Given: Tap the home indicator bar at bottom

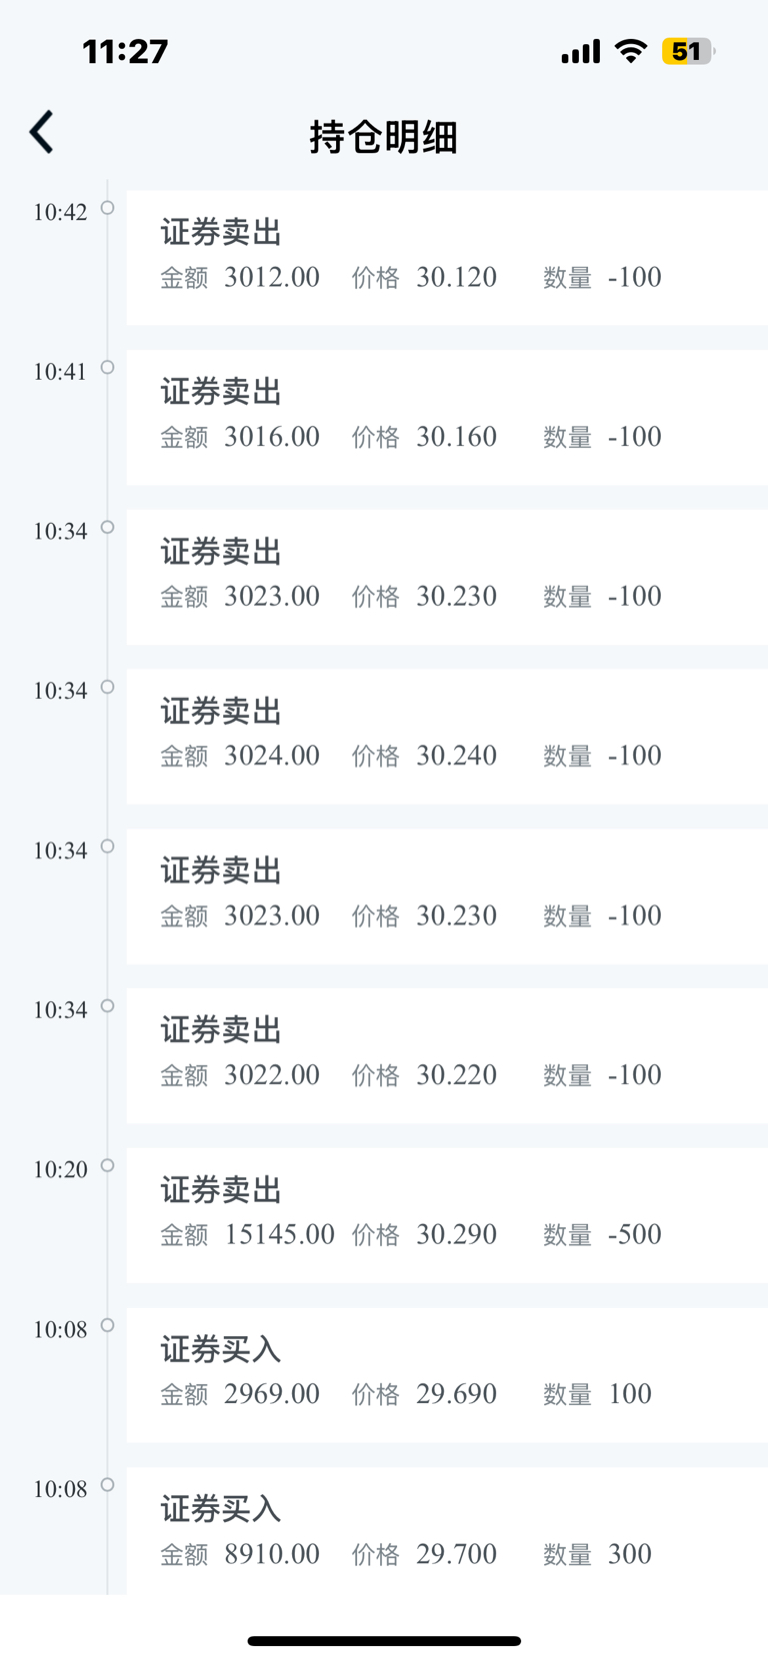Looking at the screenshot, I should coord(384,1641).
